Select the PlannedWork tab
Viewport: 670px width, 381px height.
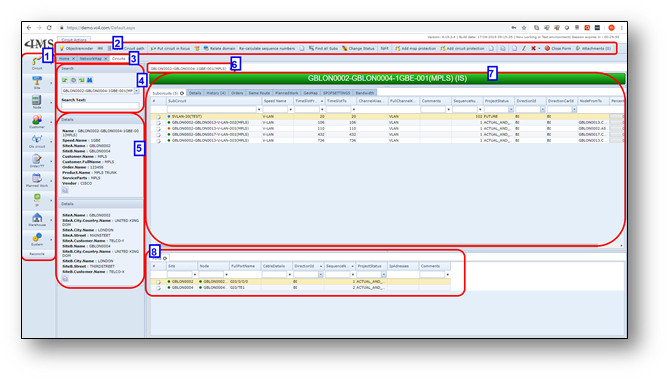click(287, 93)
